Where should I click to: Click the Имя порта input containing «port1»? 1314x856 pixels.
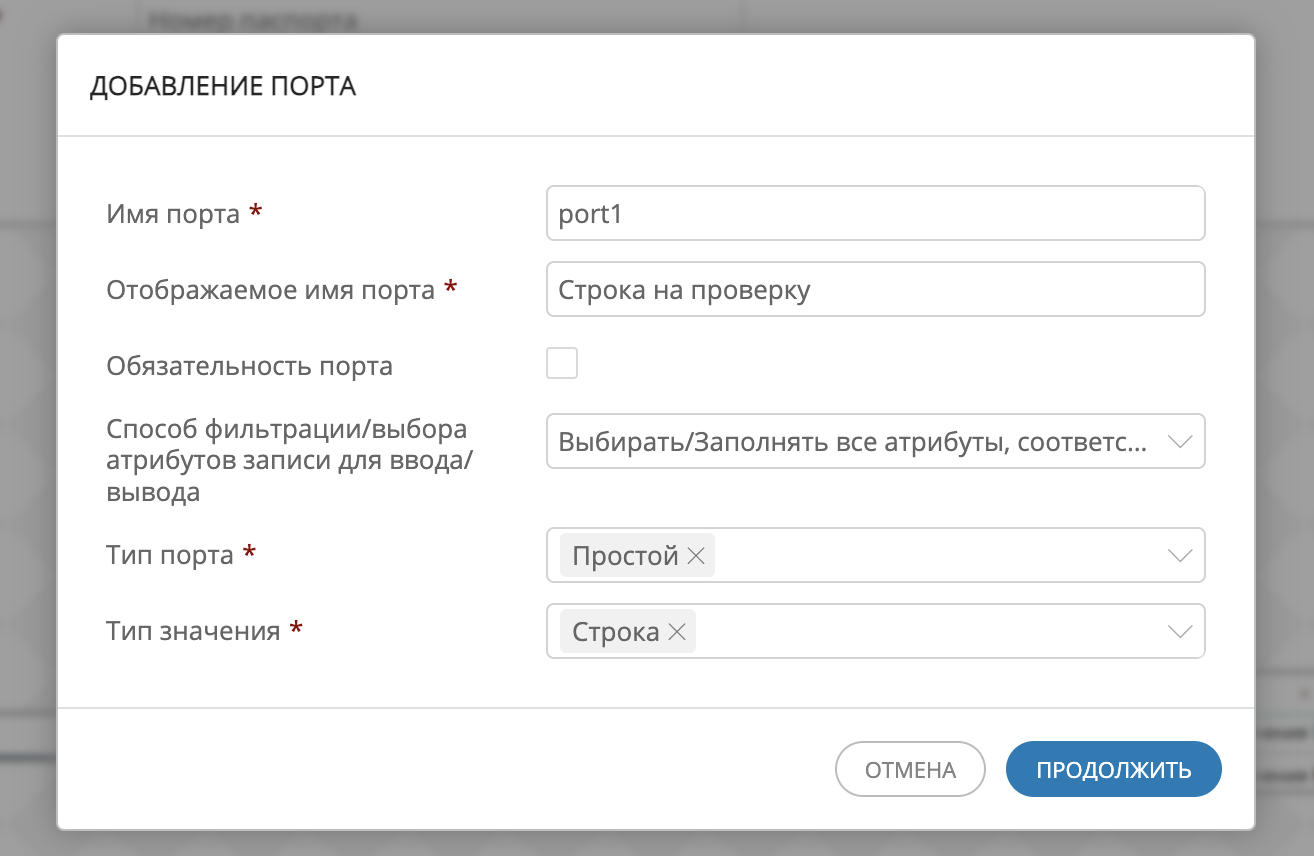[x=875, y=212]
